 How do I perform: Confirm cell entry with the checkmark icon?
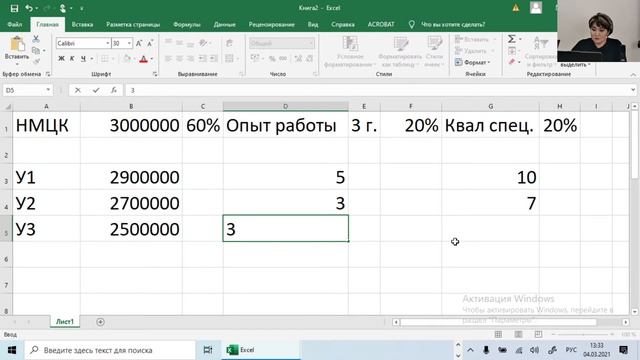tap(96, 90)
